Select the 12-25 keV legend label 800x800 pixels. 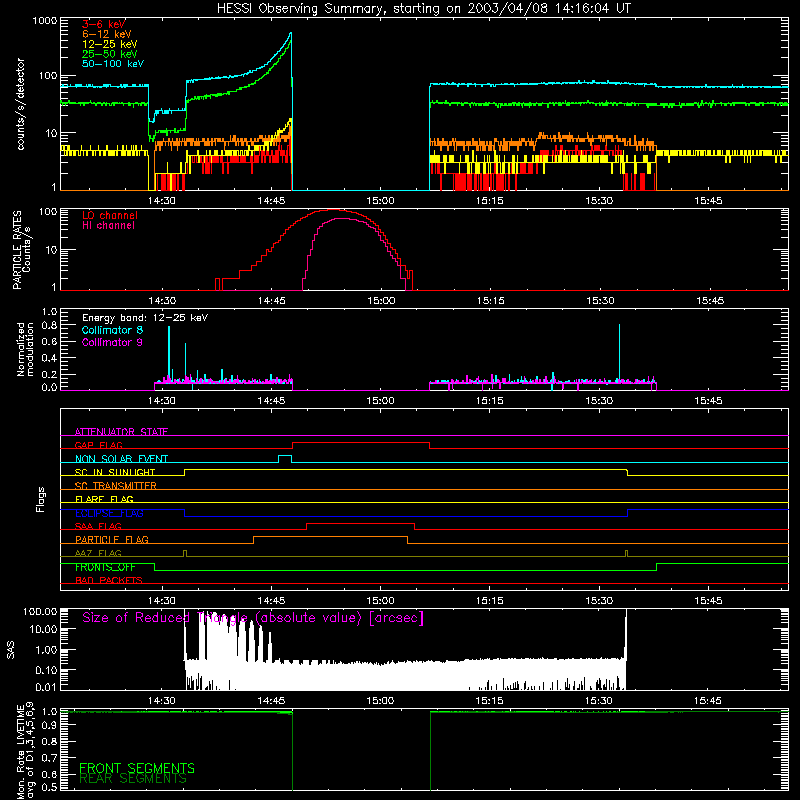click(110, 44)
